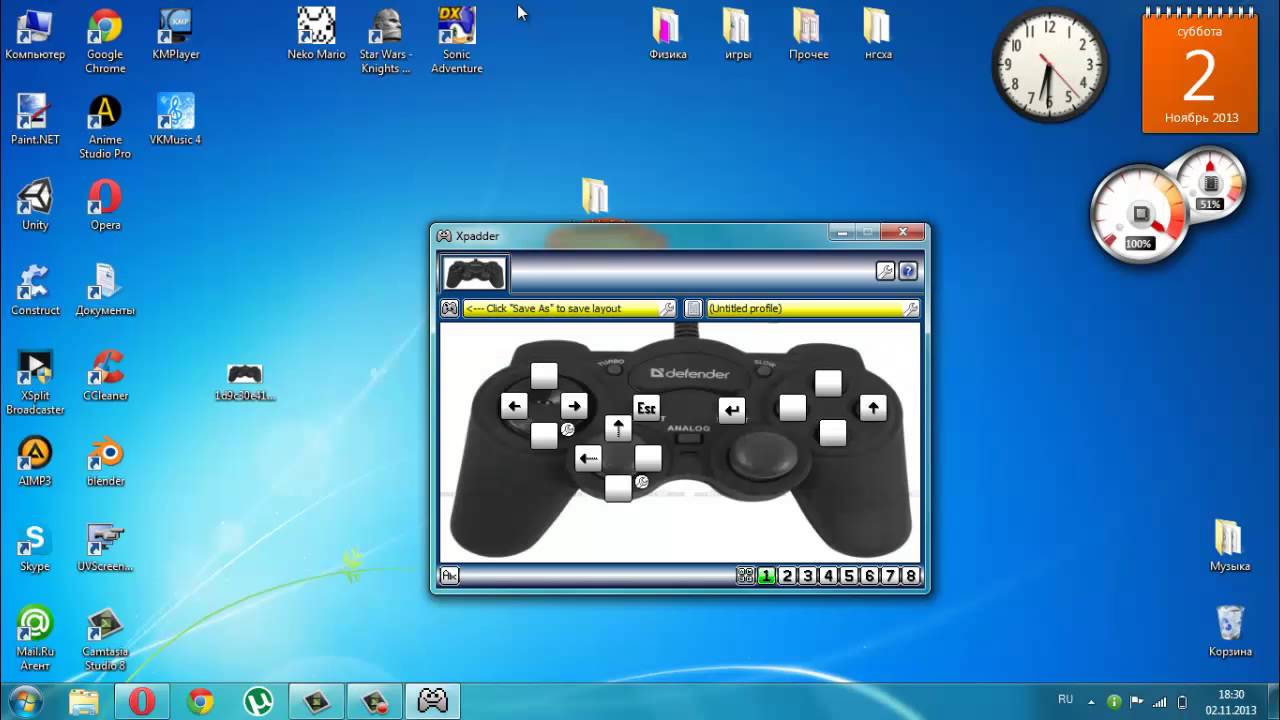Select the Neko Mario desktop icon

click(316, 35)
